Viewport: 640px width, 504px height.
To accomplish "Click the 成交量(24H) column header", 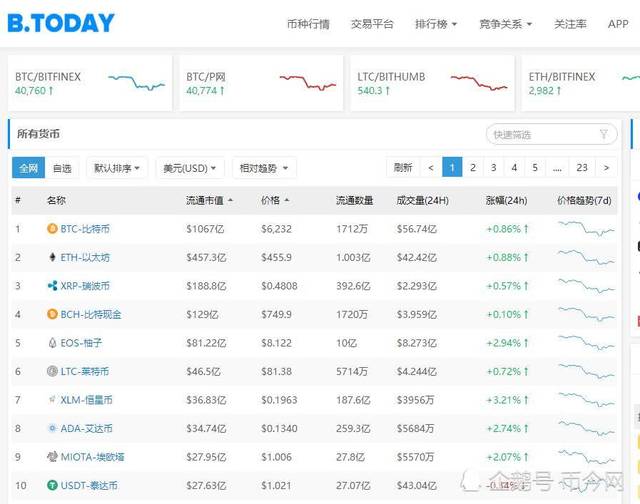I will point(422,200).
